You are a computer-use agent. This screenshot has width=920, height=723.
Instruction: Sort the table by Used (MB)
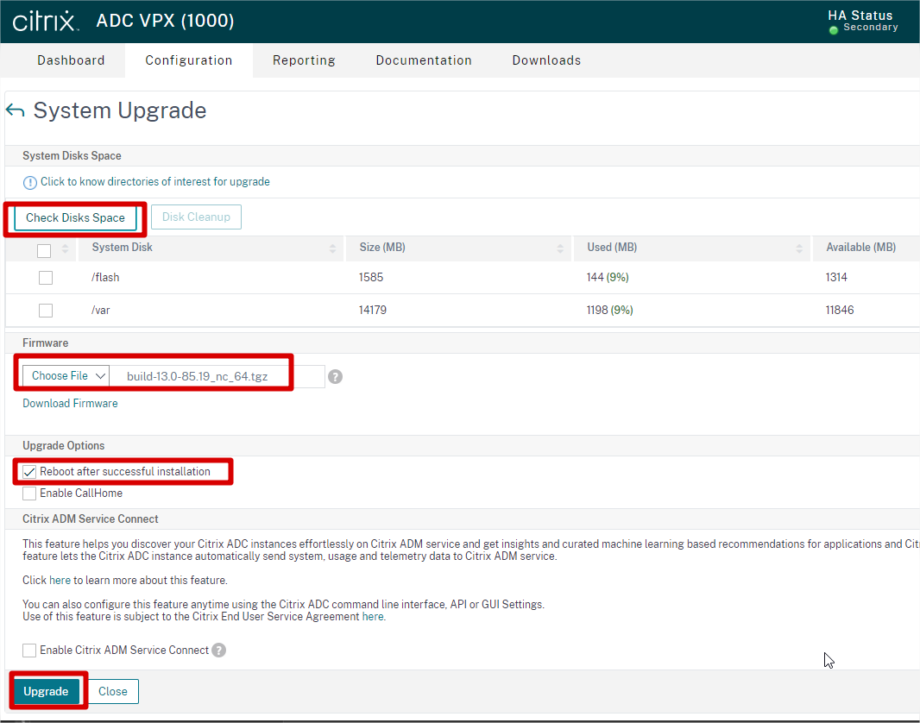click(800, 248)
